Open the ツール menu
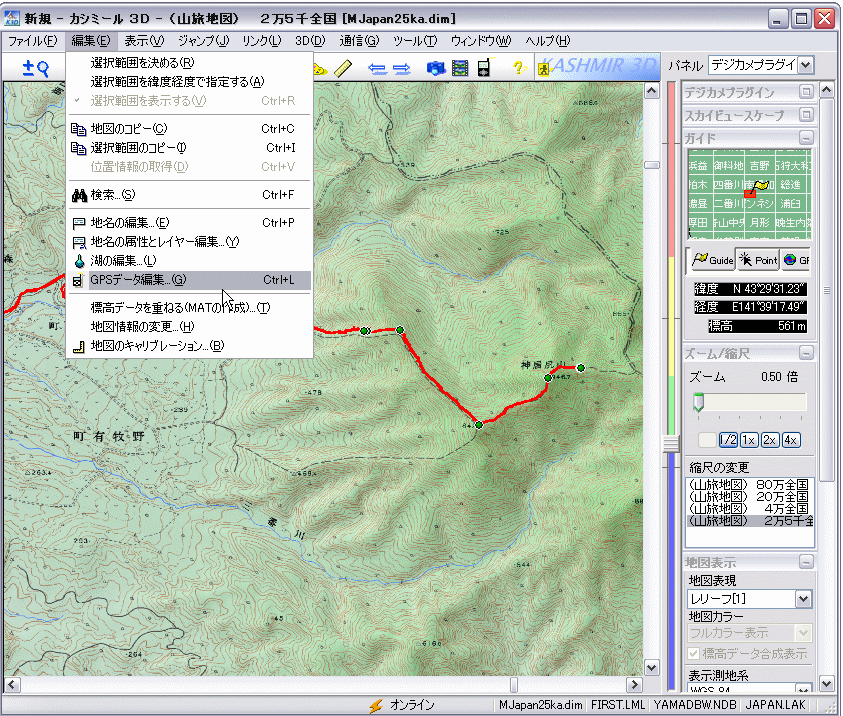The height and width of the screenshot is (716, 843). [x=415, y=41]
